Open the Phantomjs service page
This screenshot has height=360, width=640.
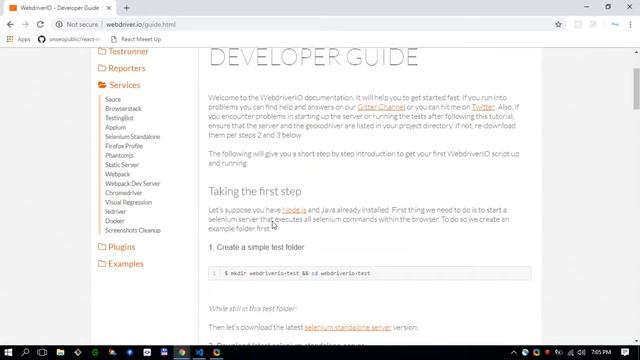[119, 156]
